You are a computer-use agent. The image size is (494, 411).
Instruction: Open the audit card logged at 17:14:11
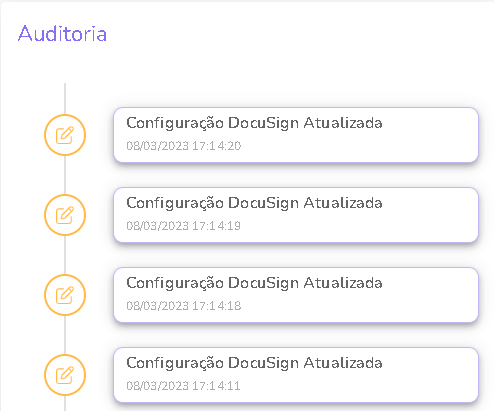click(296, 375)
